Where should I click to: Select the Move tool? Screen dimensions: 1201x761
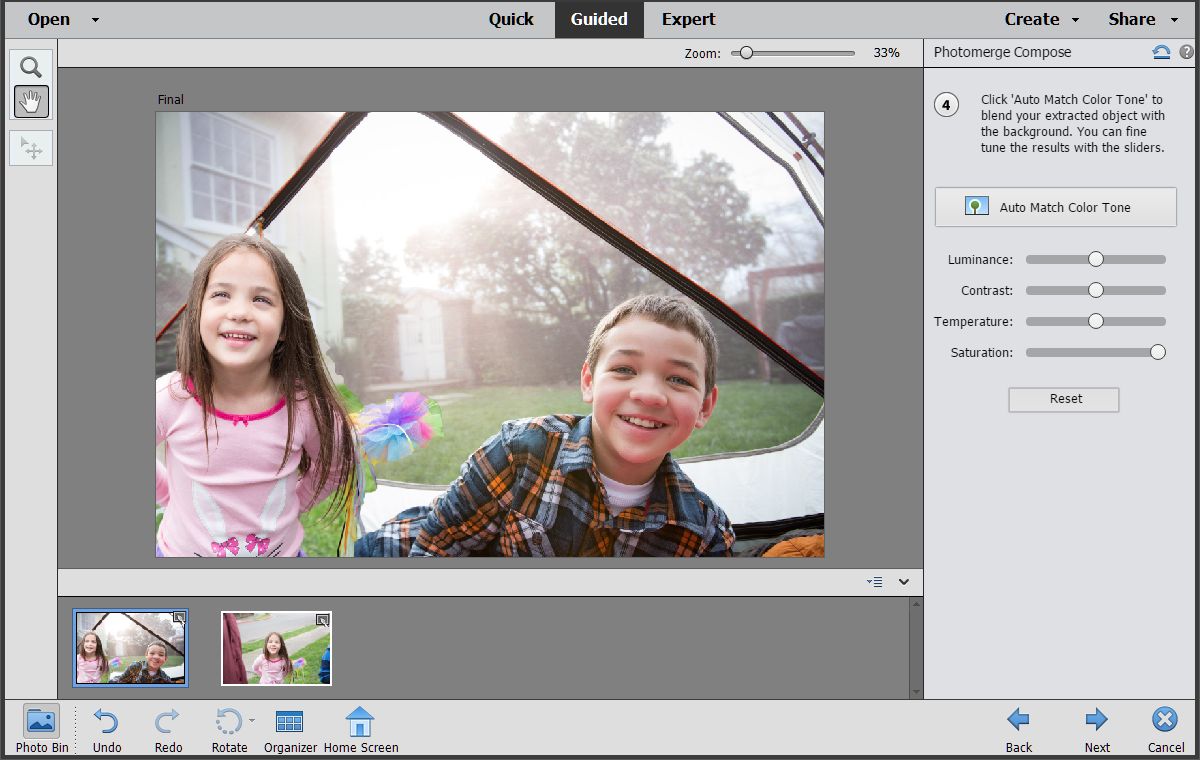31,149
